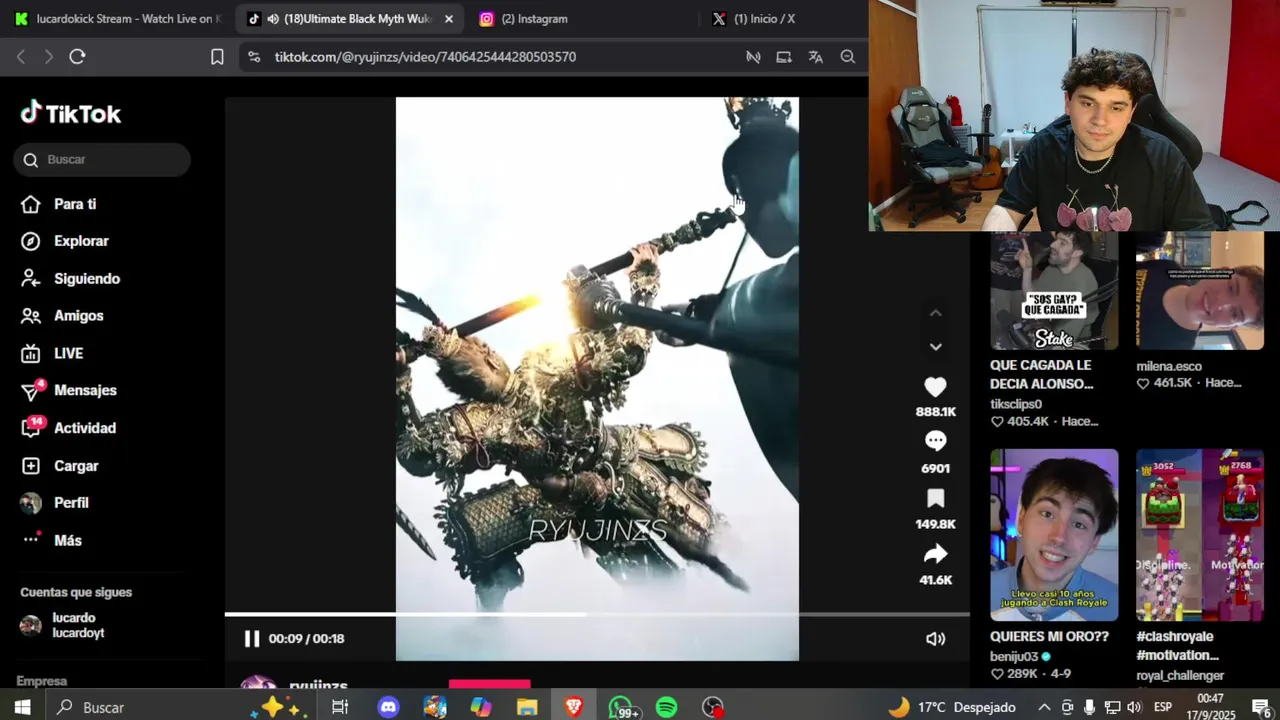
Task: Bookmark this page in browser
Action: 217,57
